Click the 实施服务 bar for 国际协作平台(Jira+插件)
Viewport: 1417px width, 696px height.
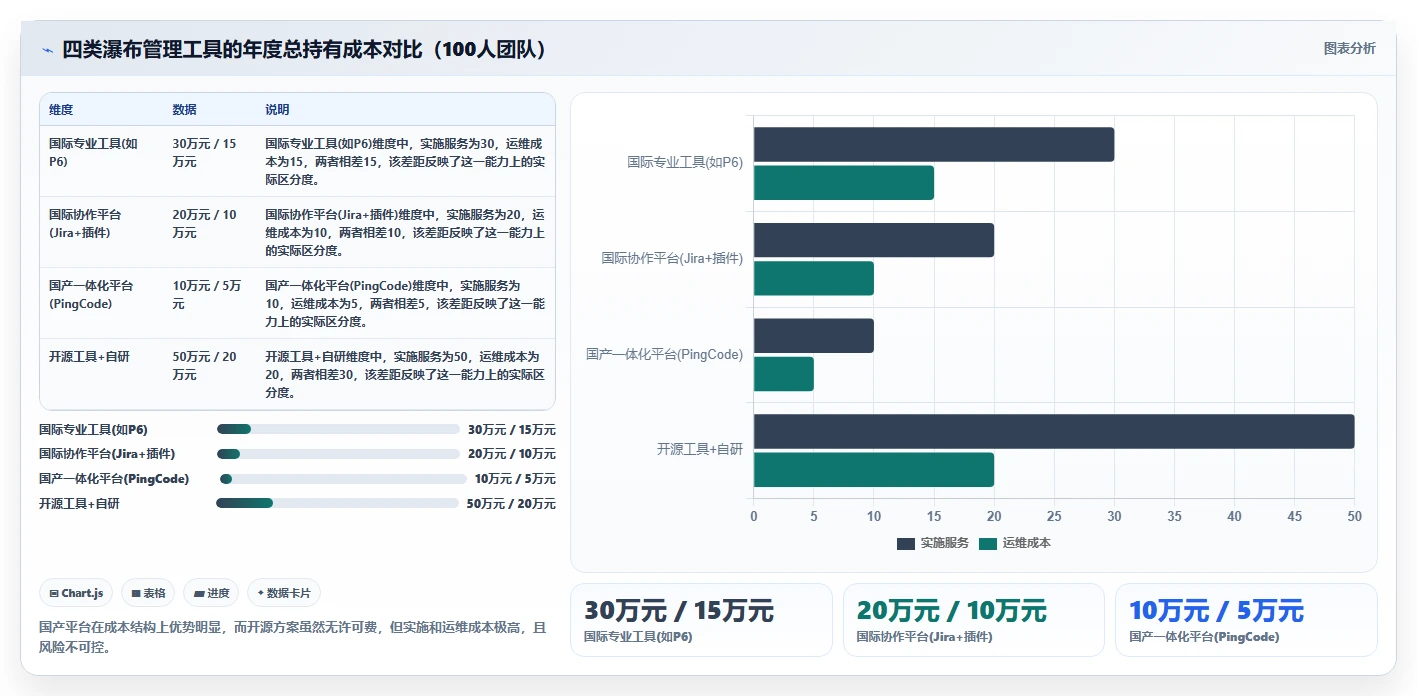click(874, 240)
